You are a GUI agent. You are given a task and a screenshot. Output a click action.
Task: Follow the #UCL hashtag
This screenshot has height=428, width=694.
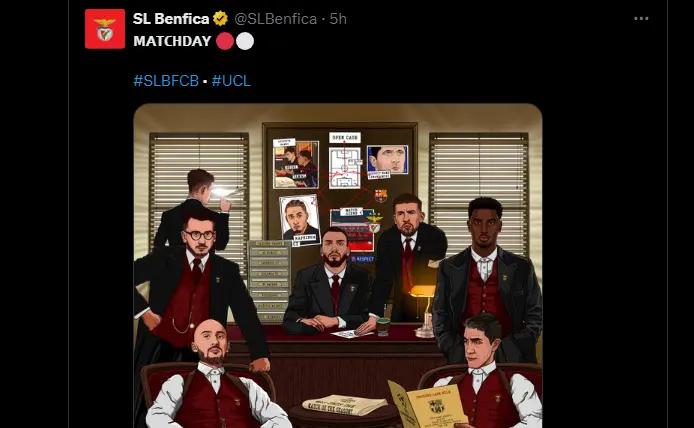(x=231, y=80)
